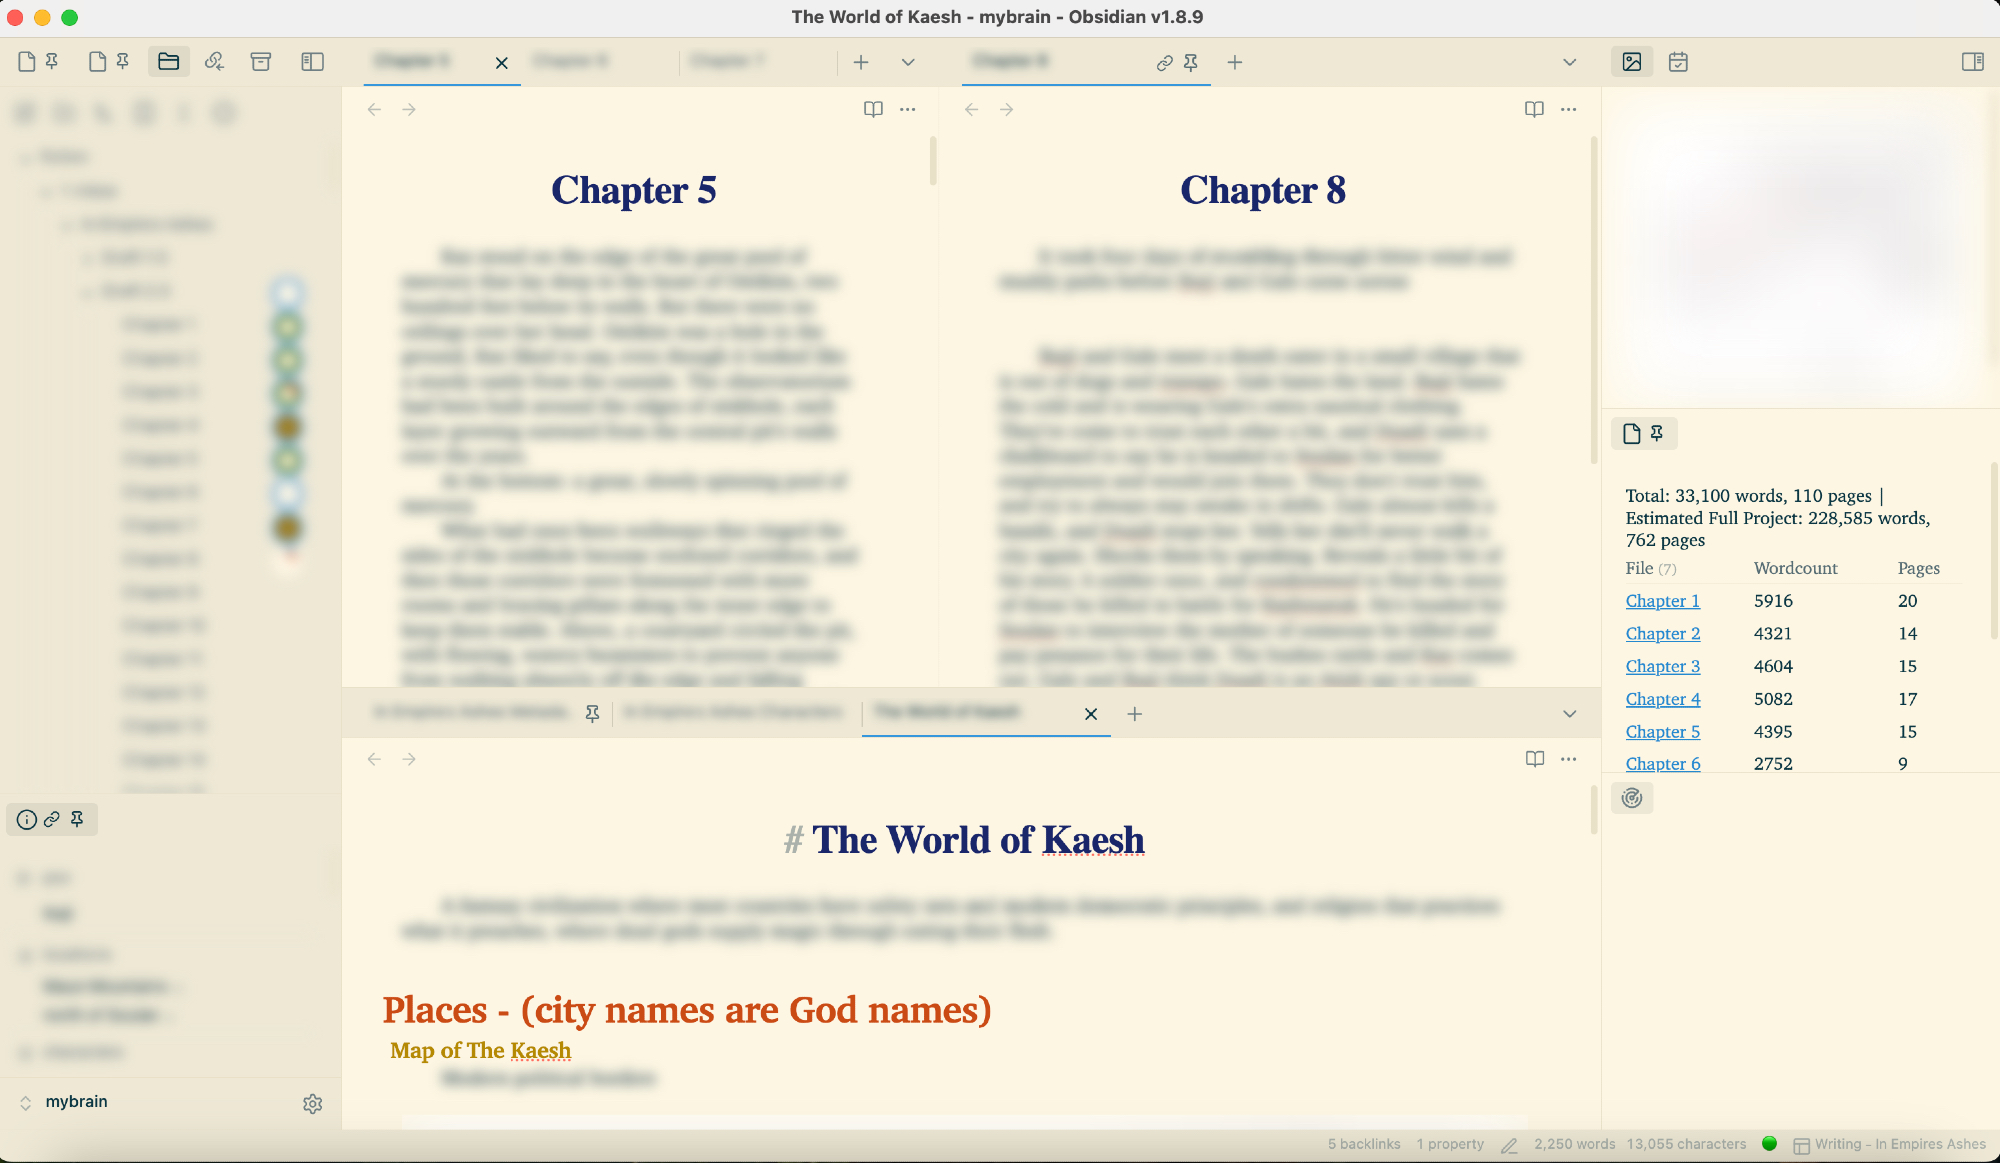Open the file explorer folder icon

pyautogui.click(x=169, y=62)
